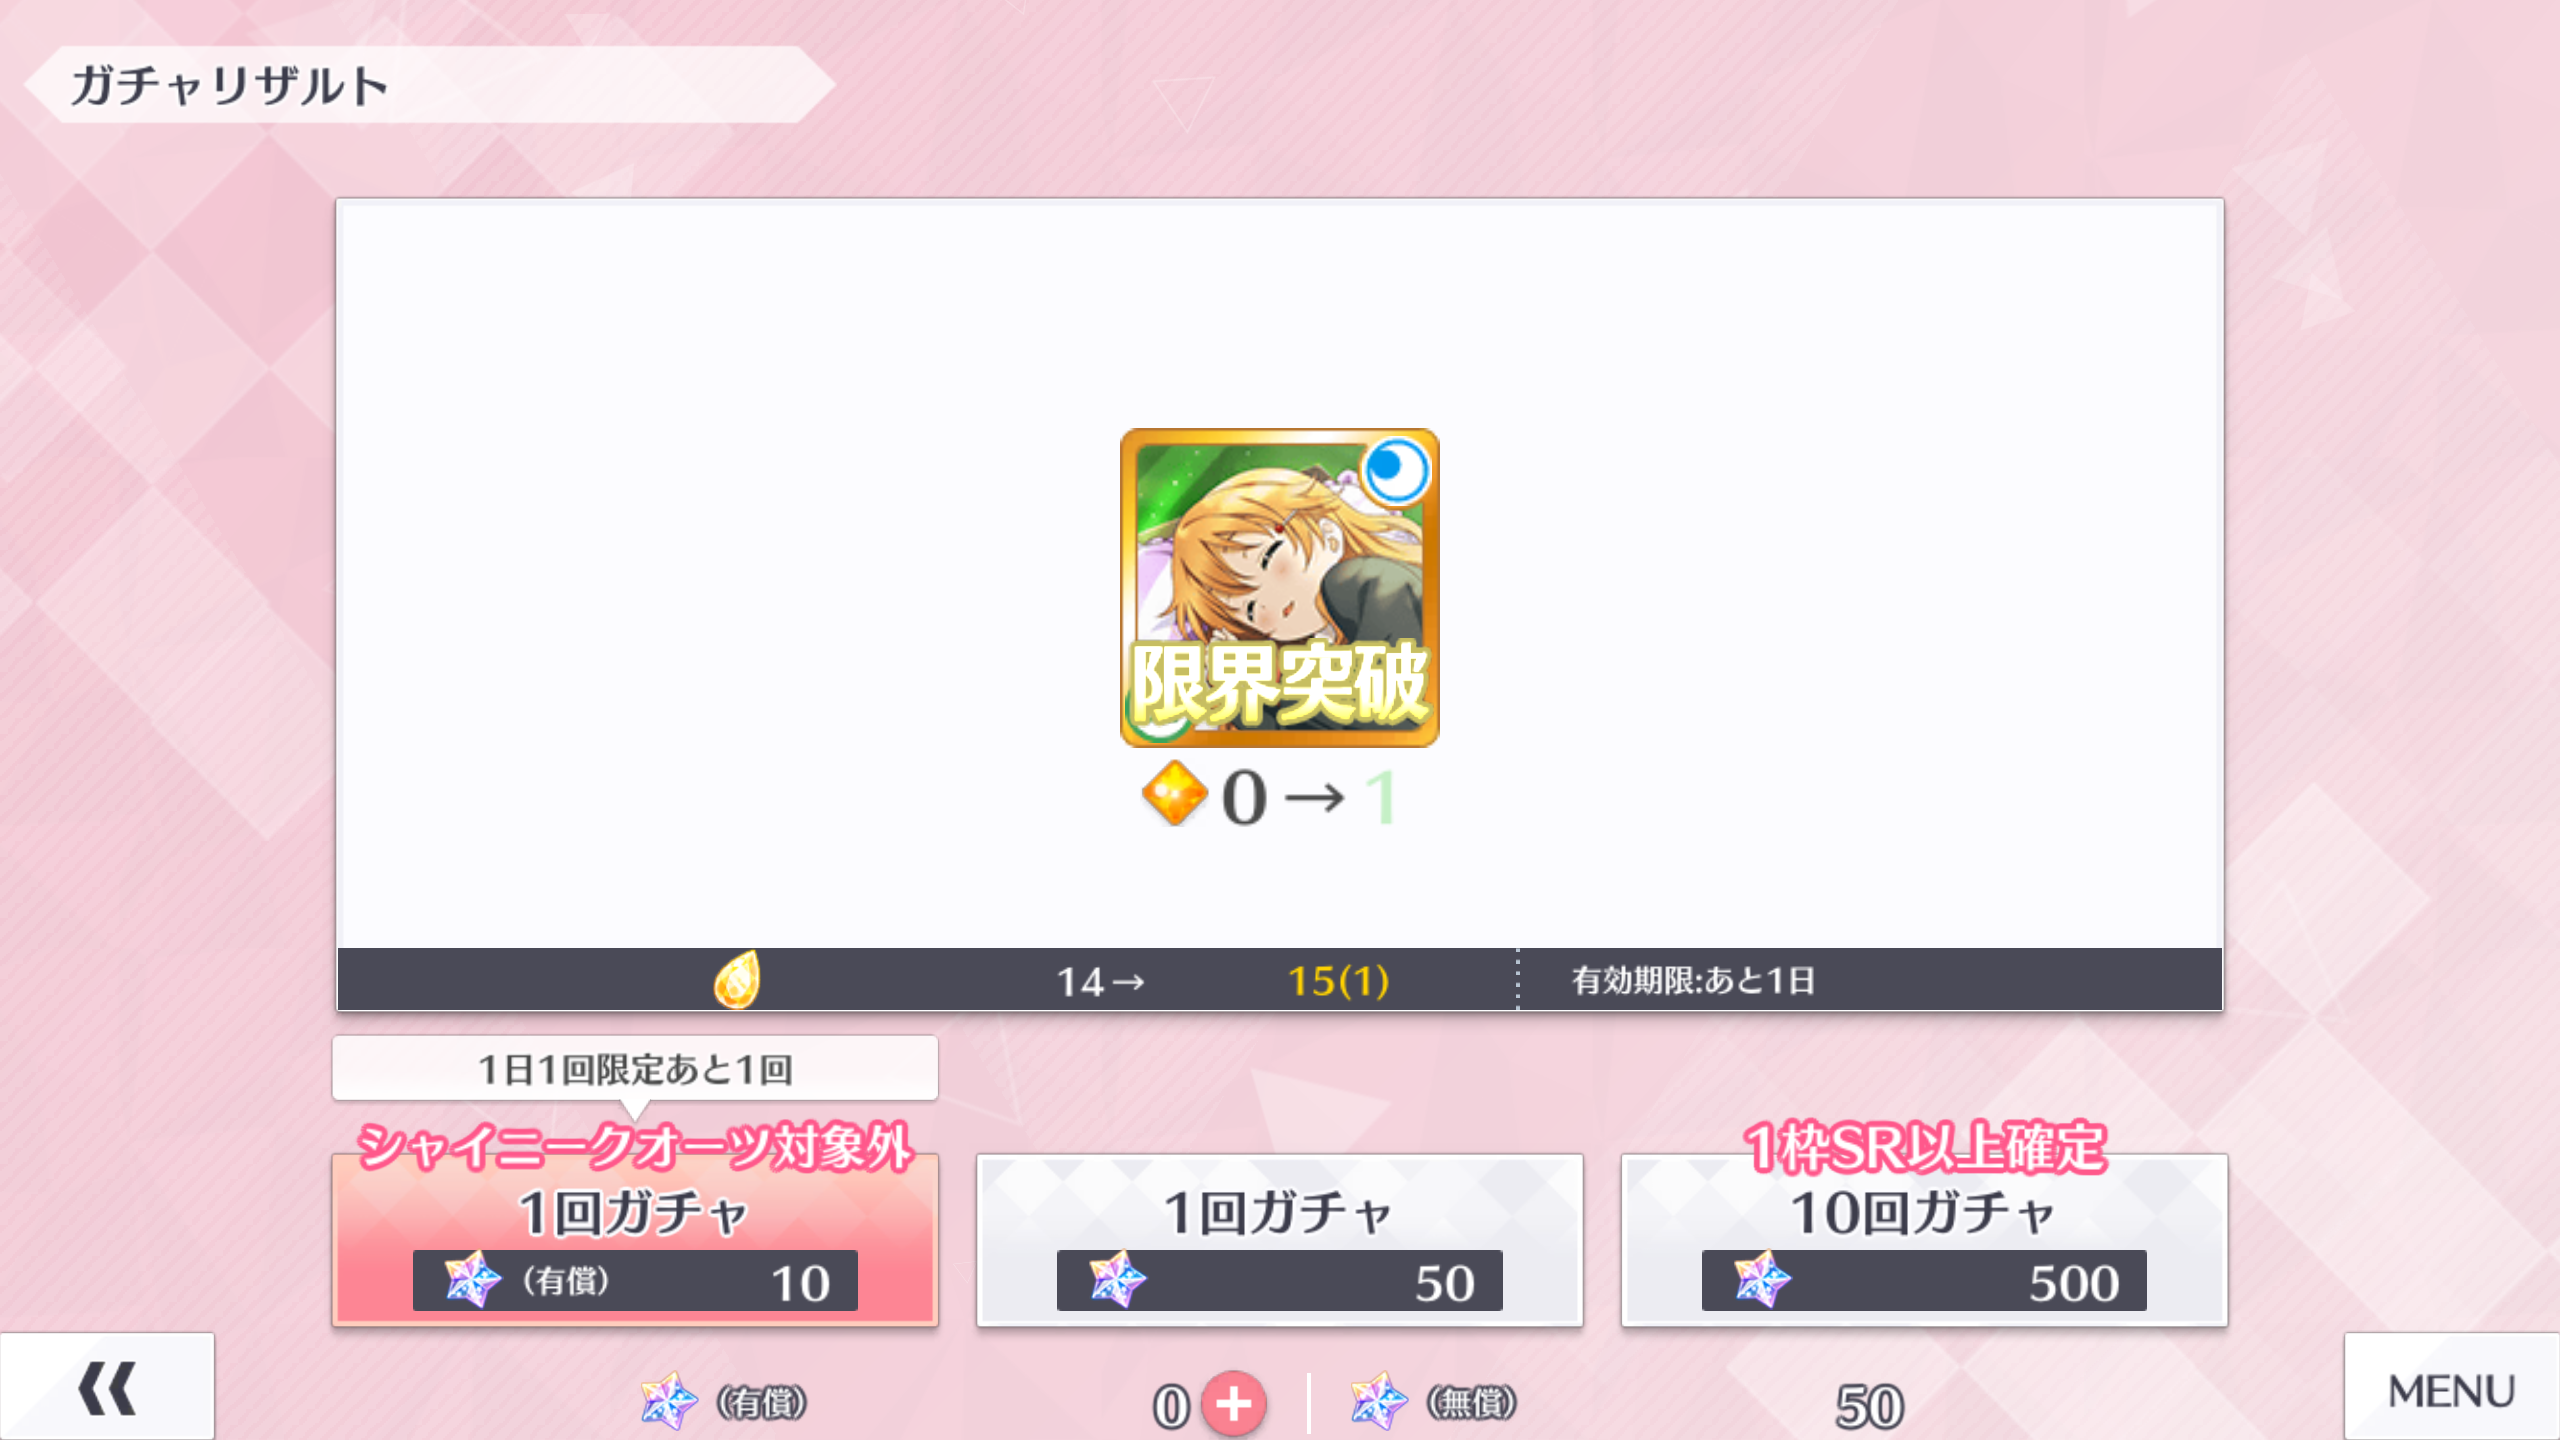Viewport: 2560px width, 1440px height.
Task: Tap the 15(1) quartz count
Action: click(1338, 981)
